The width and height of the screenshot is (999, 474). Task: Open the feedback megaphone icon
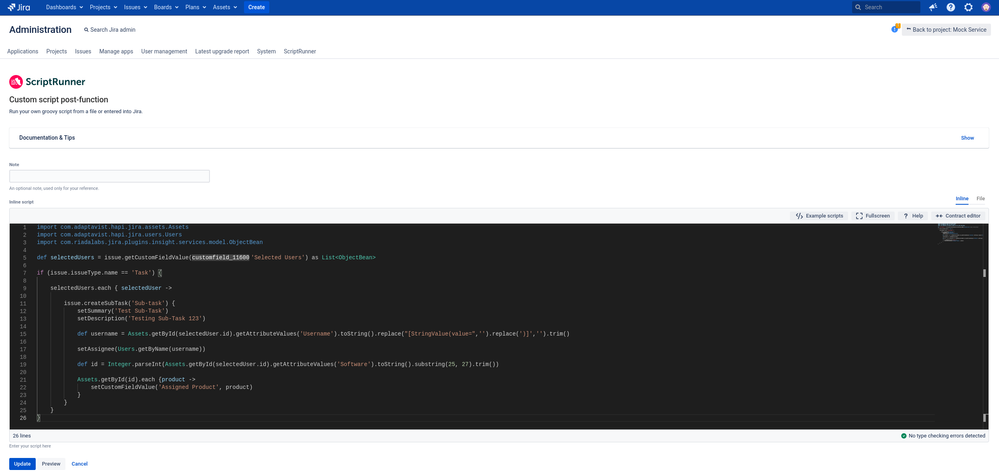pos(933,7)
